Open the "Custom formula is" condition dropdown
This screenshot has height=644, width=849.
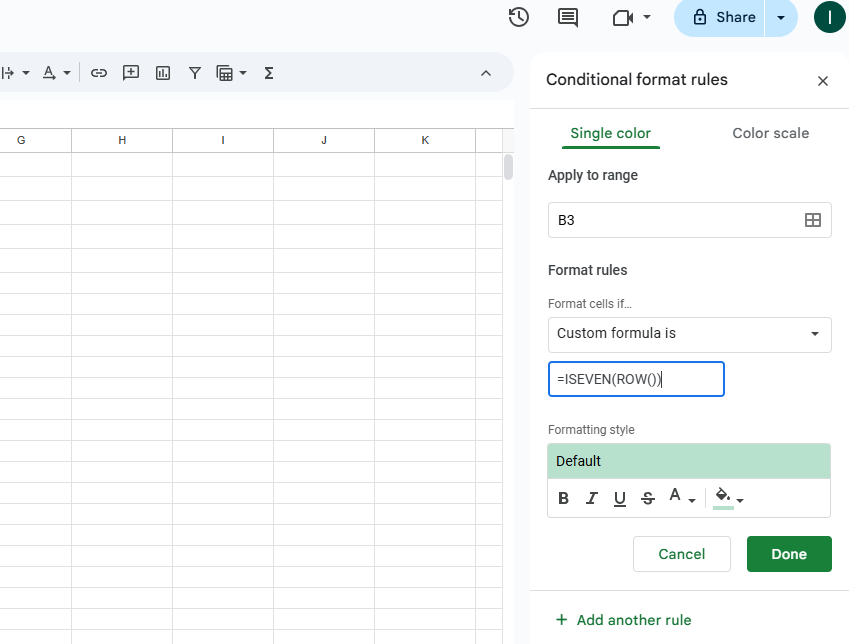(x=689, y=334)
